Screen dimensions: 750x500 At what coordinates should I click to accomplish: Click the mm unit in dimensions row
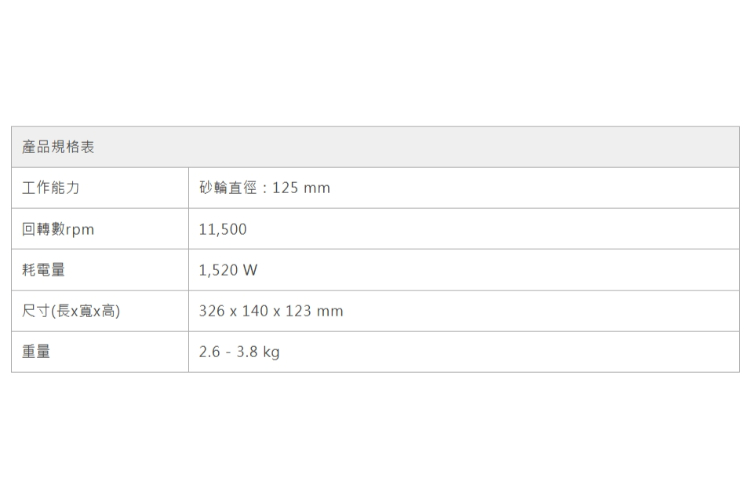[331, 311]
